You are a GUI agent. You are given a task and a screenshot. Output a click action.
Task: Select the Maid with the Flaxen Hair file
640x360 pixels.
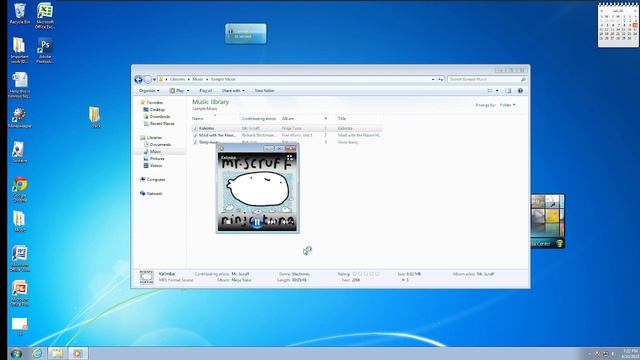pos(287,135)
